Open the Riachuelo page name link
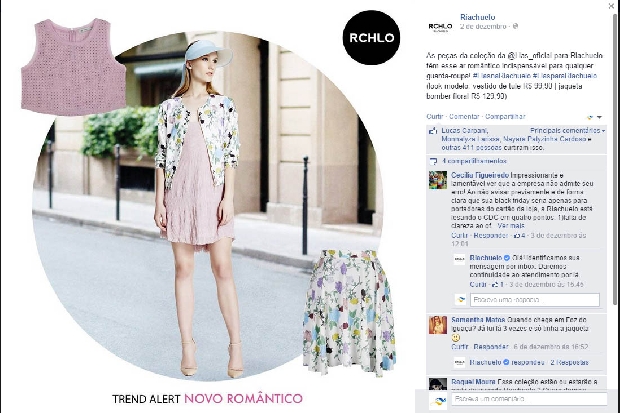The image size is (620, 413). [x=478, y=17]
